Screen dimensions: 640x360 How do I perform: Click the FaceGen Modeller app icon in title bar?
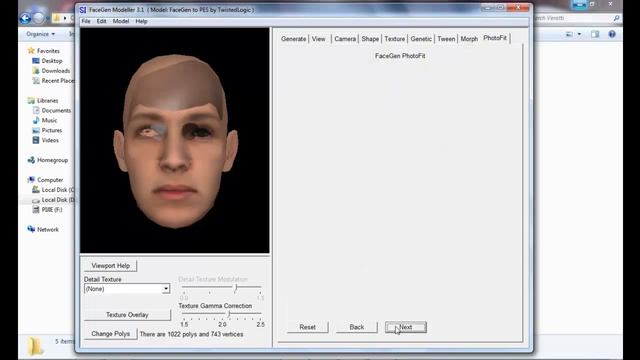(82, 9)
